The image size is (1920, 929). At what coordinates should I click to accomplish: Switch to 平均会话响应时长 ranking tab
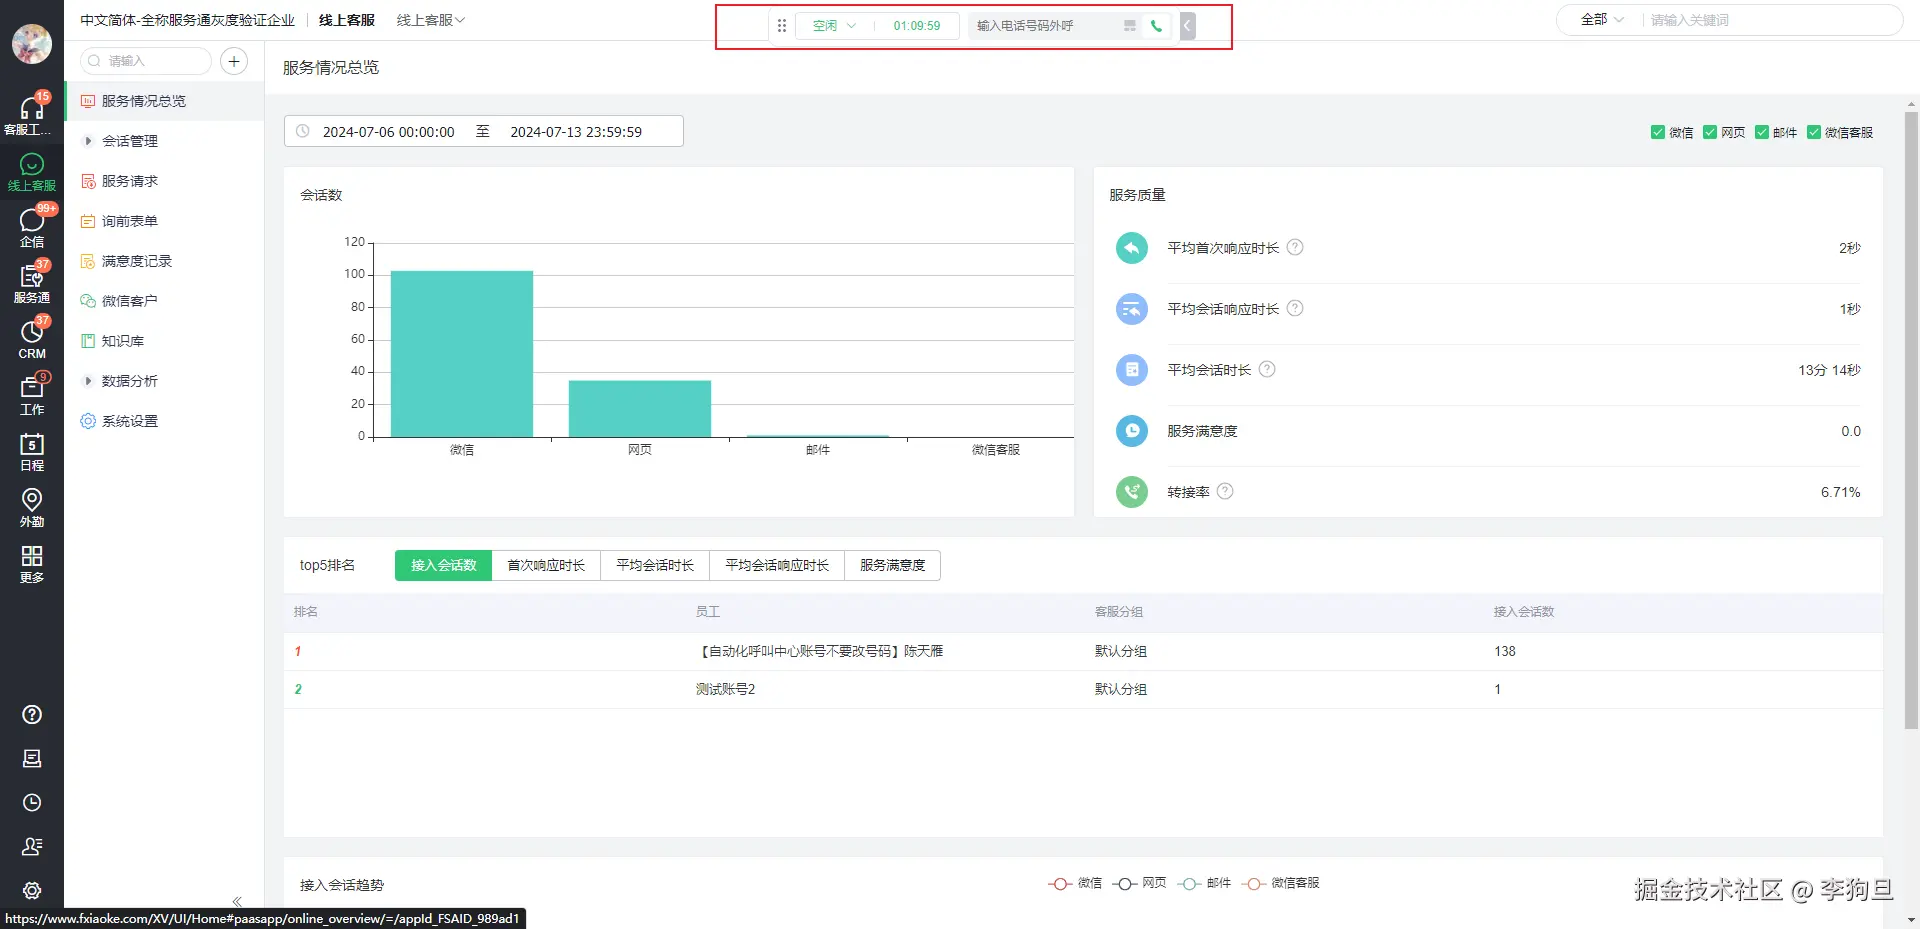tap(777, 565)
